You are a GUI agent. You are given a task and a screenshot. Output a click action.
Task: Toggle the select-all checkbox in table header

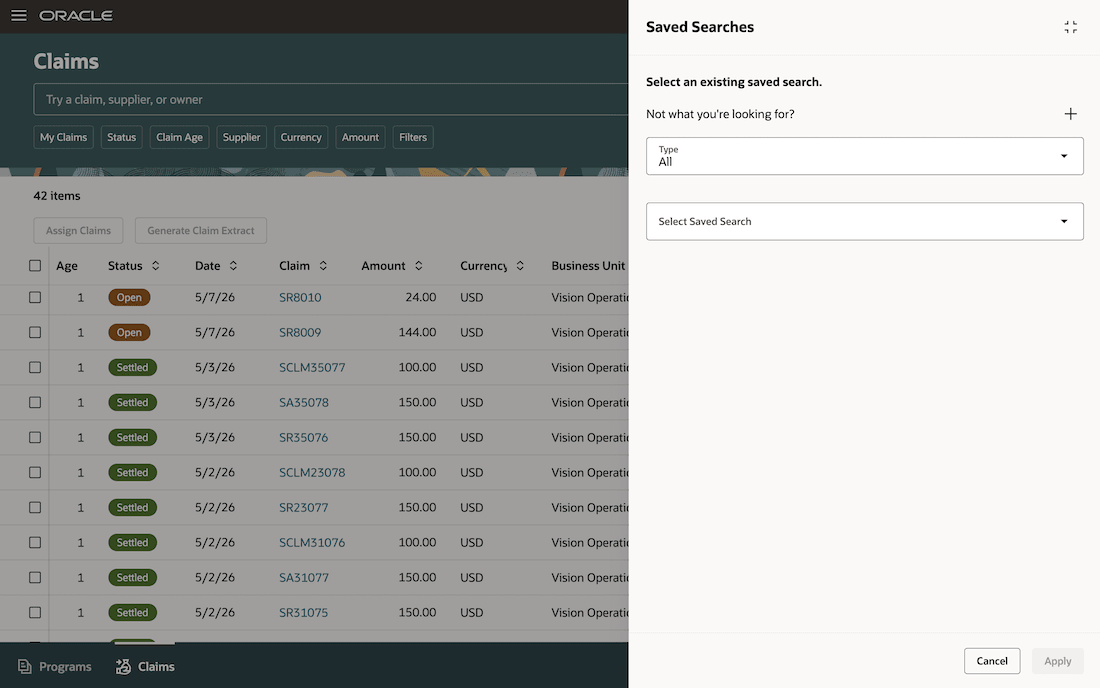click(x=35, y=266)
